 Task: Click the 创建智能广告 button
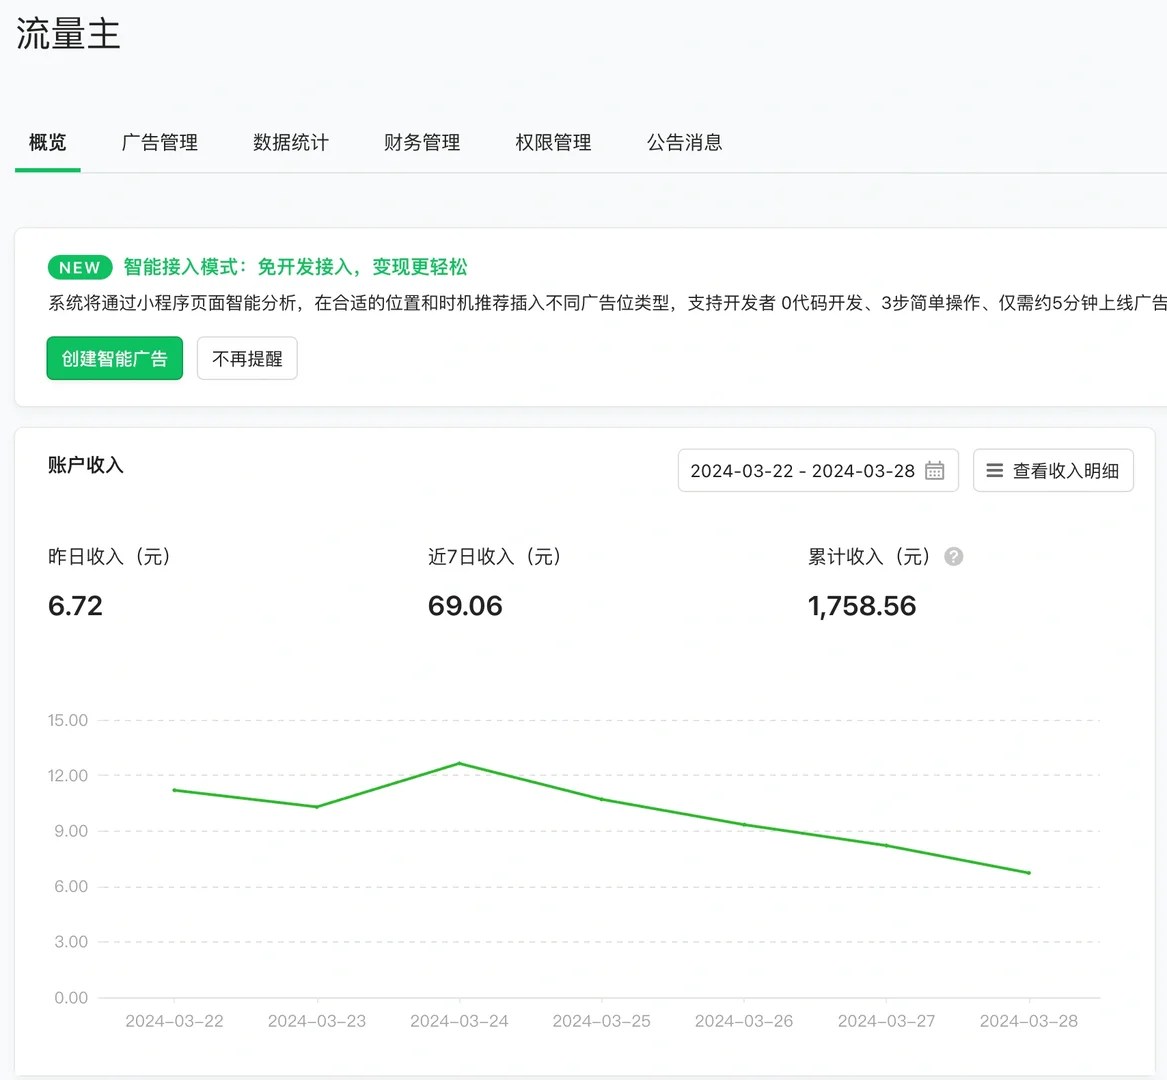pos(114,358)
